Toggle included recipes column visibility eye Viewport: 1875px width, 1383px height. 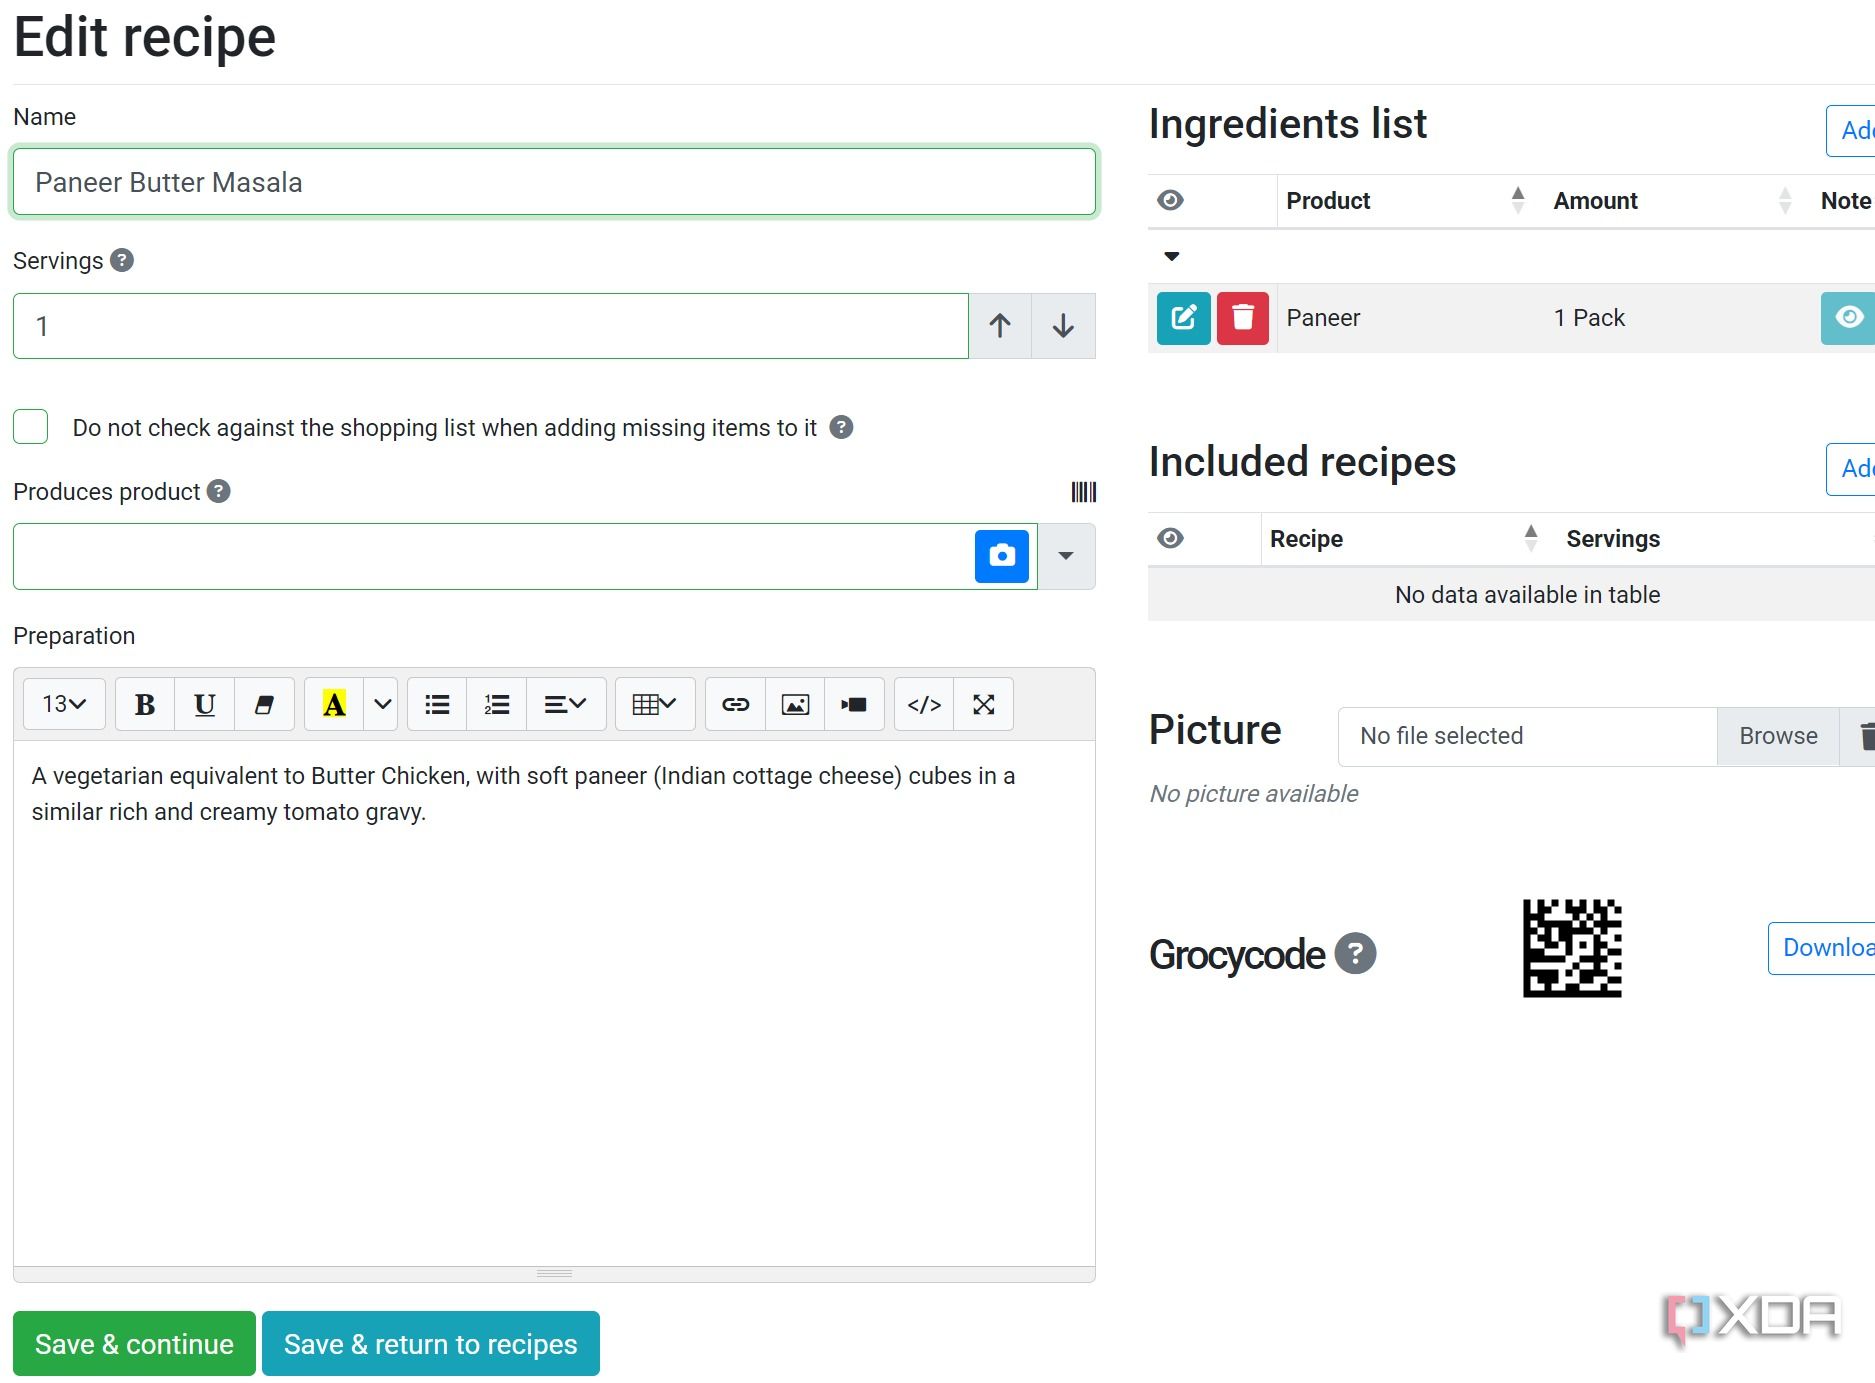(1170, 538)
